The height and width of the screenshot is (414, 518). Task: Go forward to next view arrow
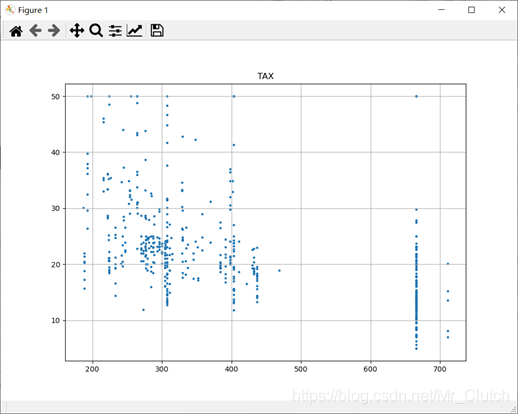pyautogui.click(x=54, y=31)
